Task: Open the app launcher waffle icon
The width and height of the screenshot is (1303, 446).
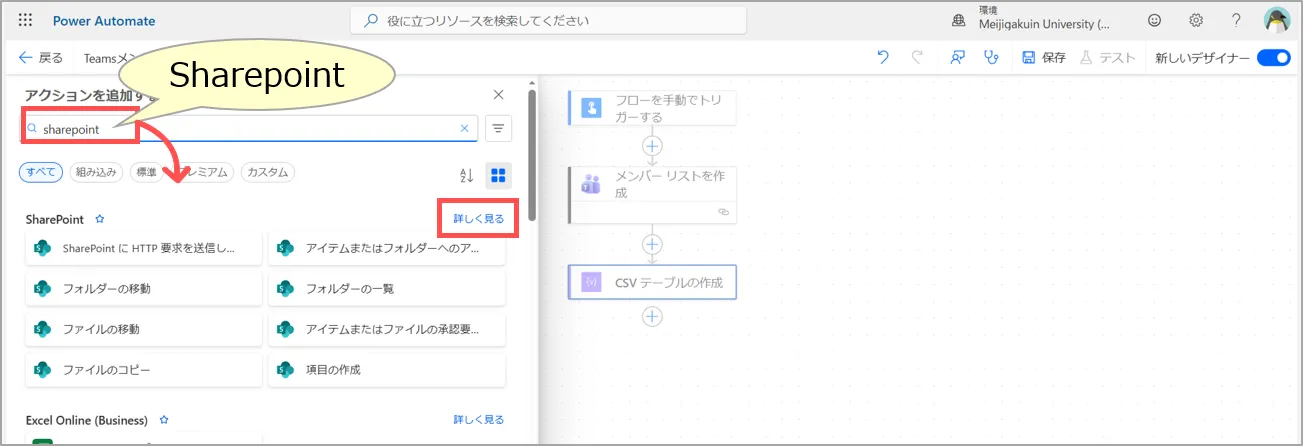Action: tap(25, 20)
